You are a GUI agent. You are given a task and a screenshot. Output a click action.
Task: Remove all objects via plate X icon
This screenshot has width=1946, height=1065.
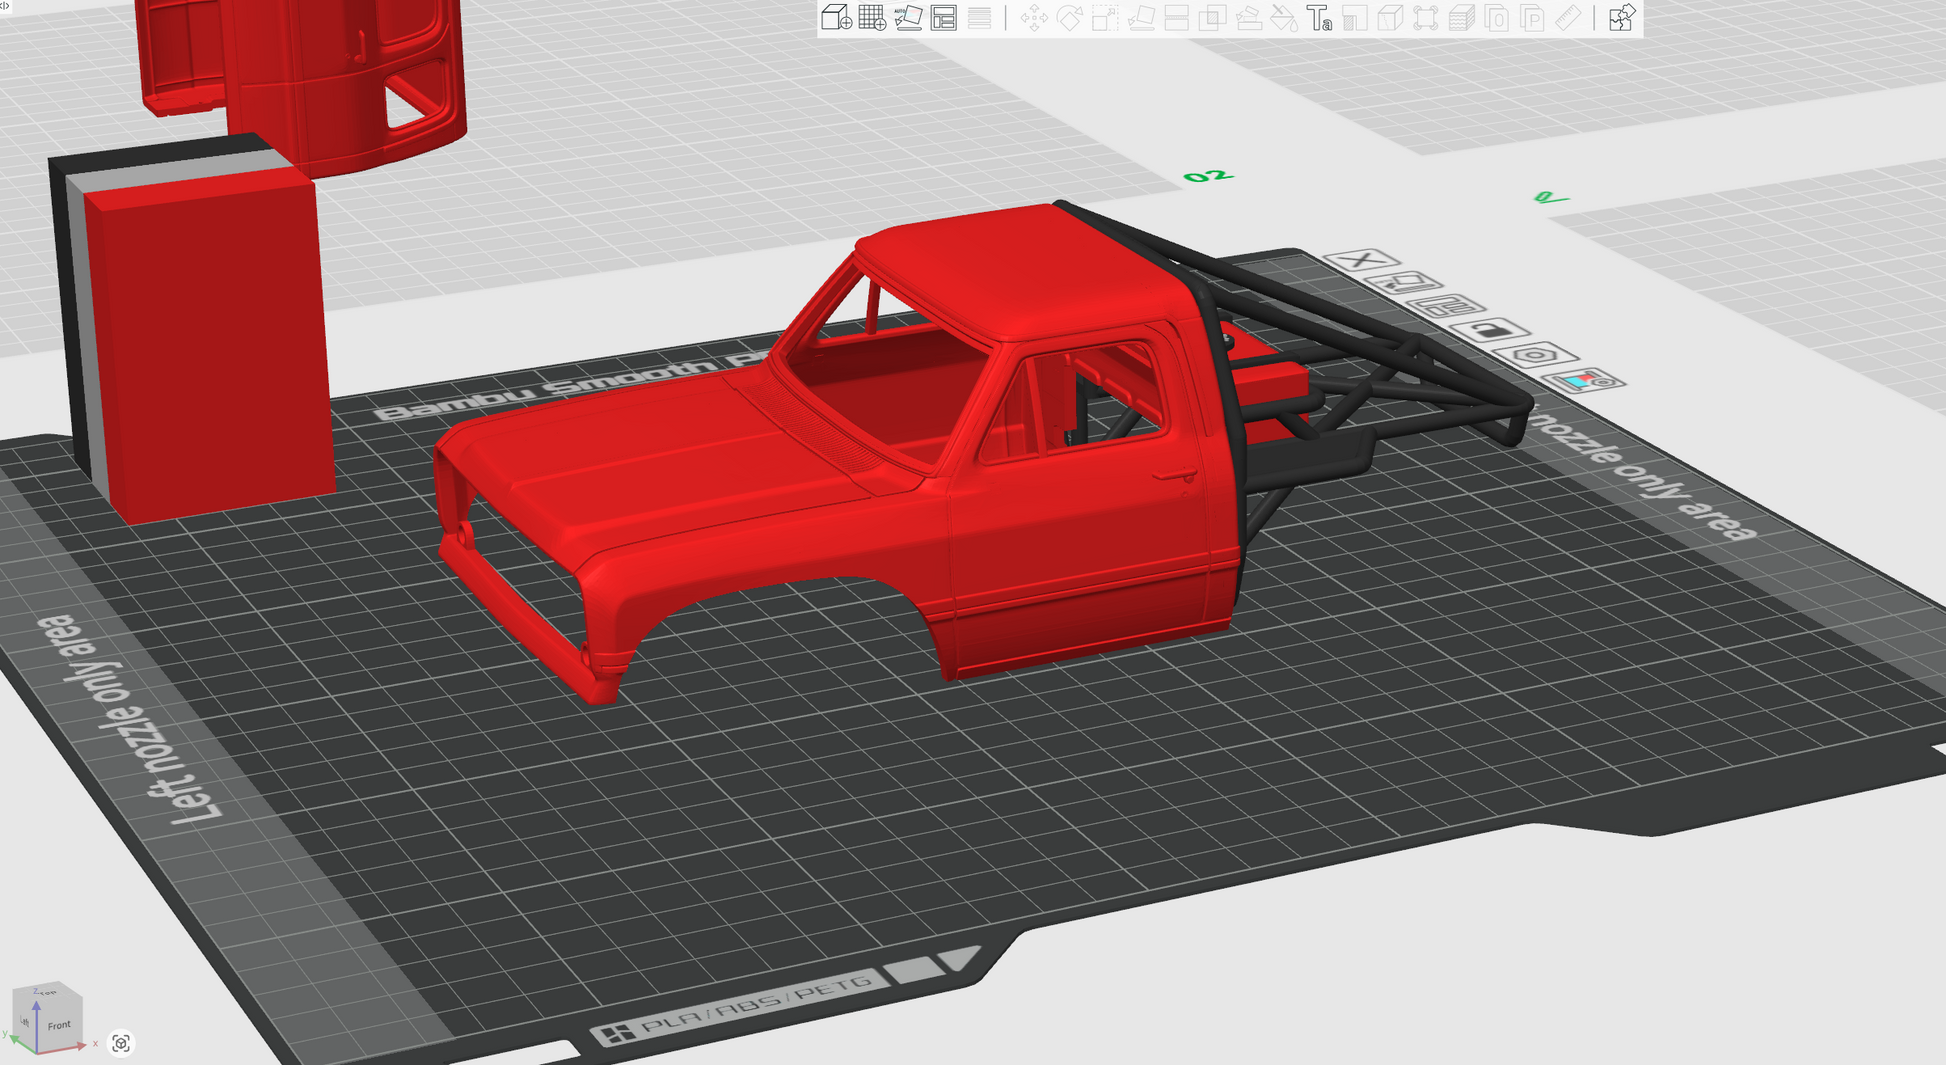coord(1361,260)
